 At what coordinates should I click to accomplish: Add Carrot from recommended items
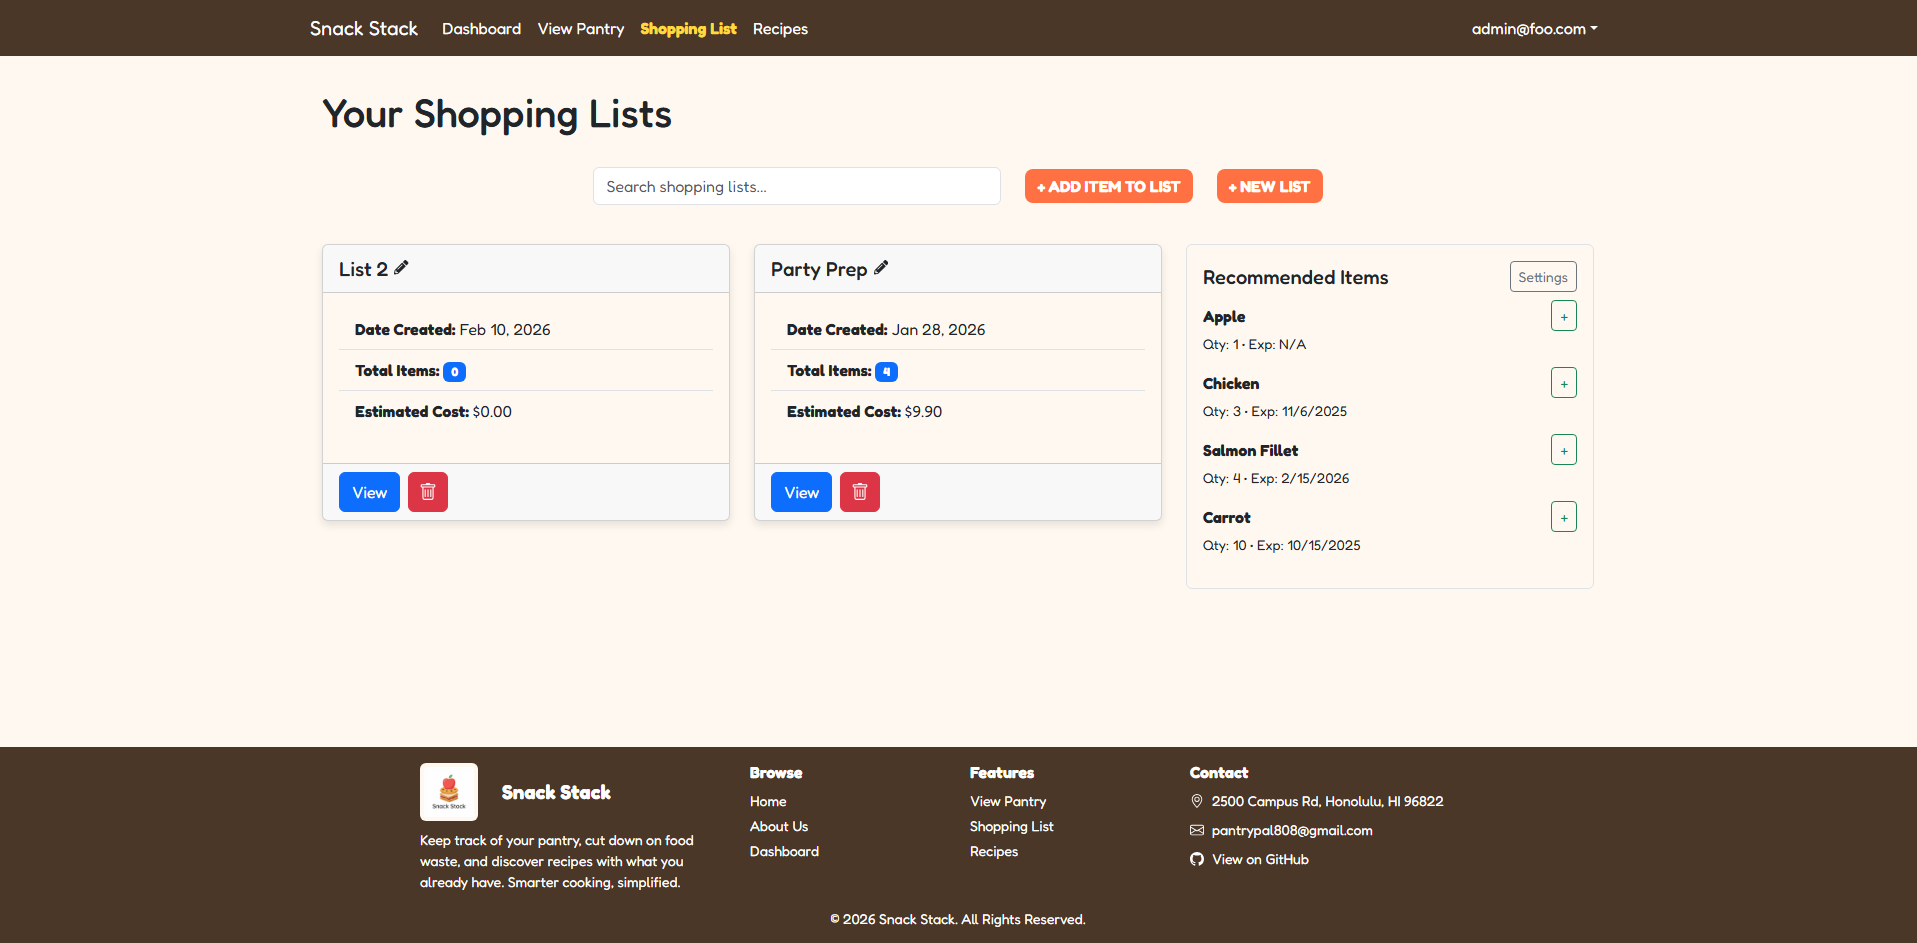pyautogui.click(x=1563, y=516)
